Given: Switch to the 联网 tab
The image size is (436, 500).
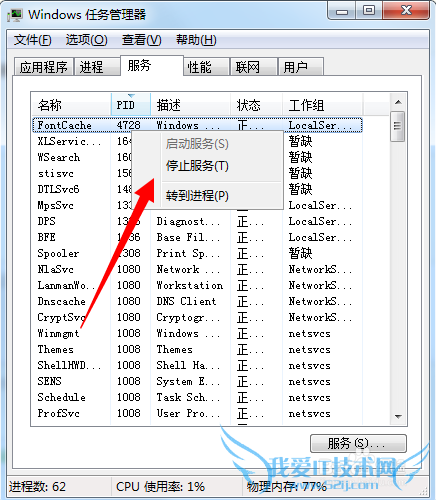Looking at the screenshot, I should point(254,67).
